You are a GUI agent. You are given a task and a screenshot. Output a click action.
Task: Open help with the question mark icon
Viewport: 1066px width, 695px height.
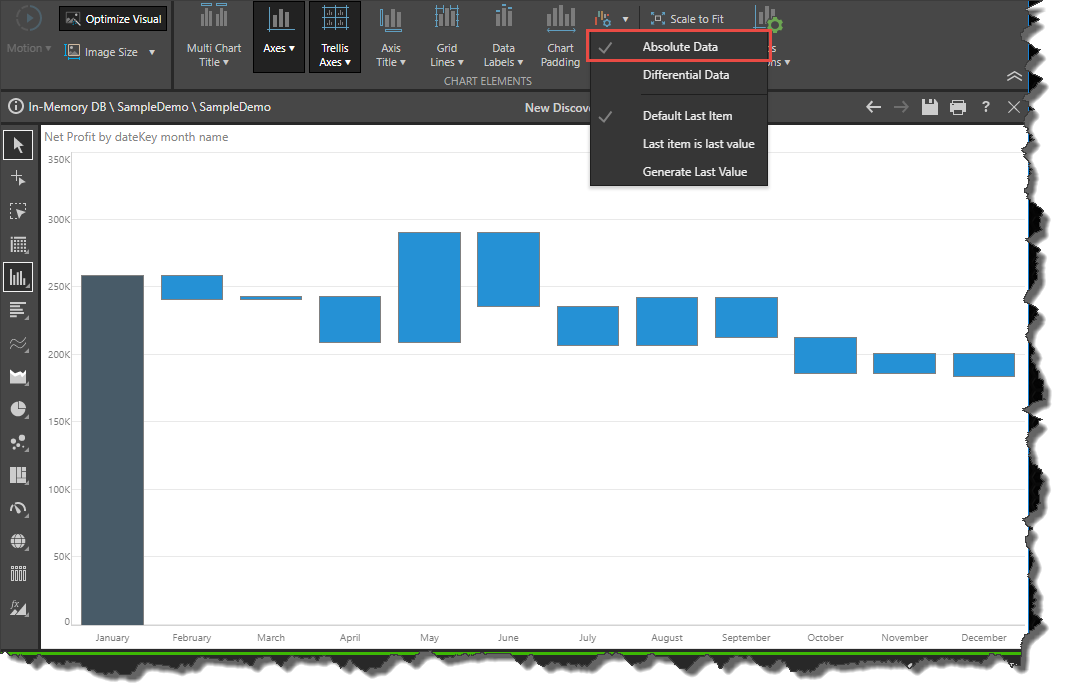point(985,107)
